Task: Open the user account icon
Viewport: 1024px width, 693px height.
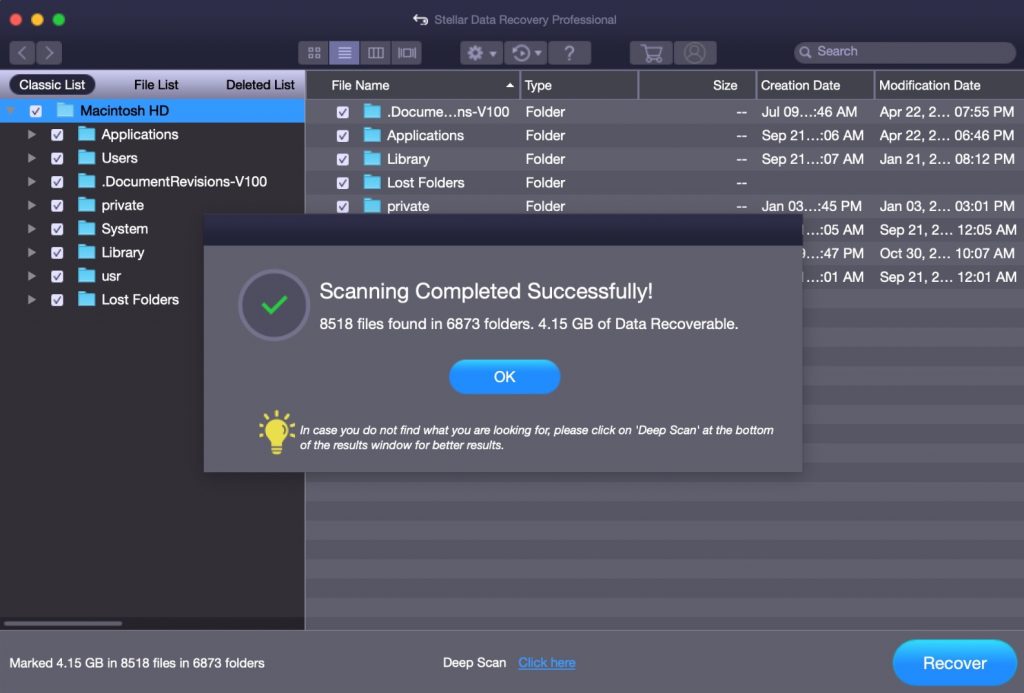Action: click(x=695, y=53)
